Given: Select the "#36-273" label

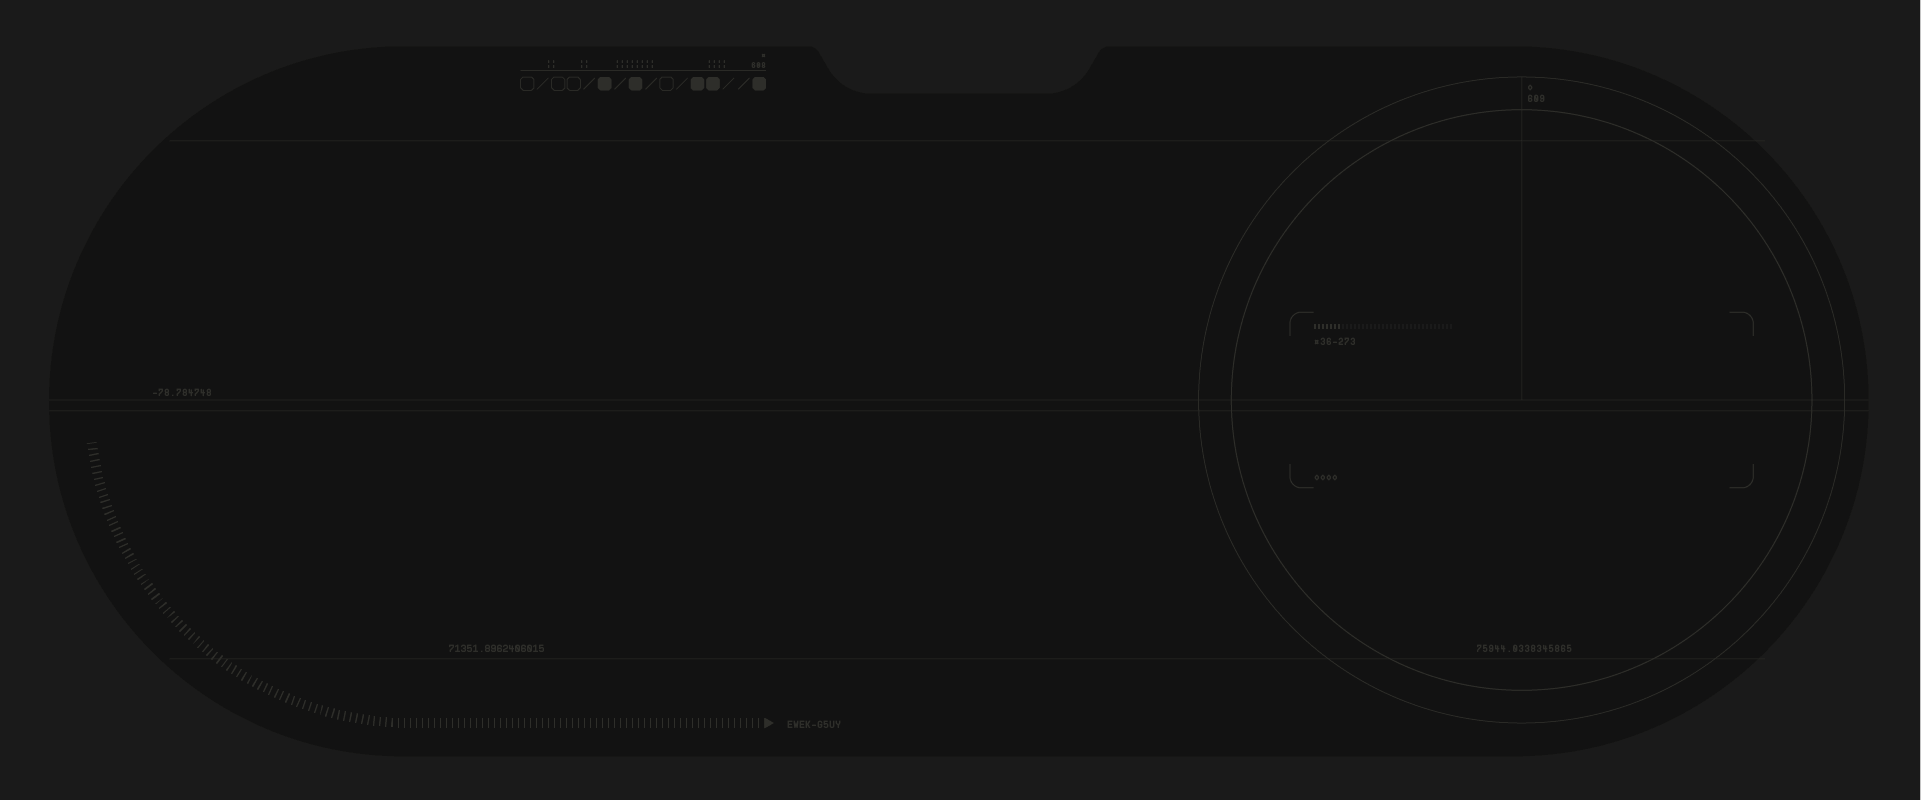Looking at the screenshot, I should [x=1334, y=342].
